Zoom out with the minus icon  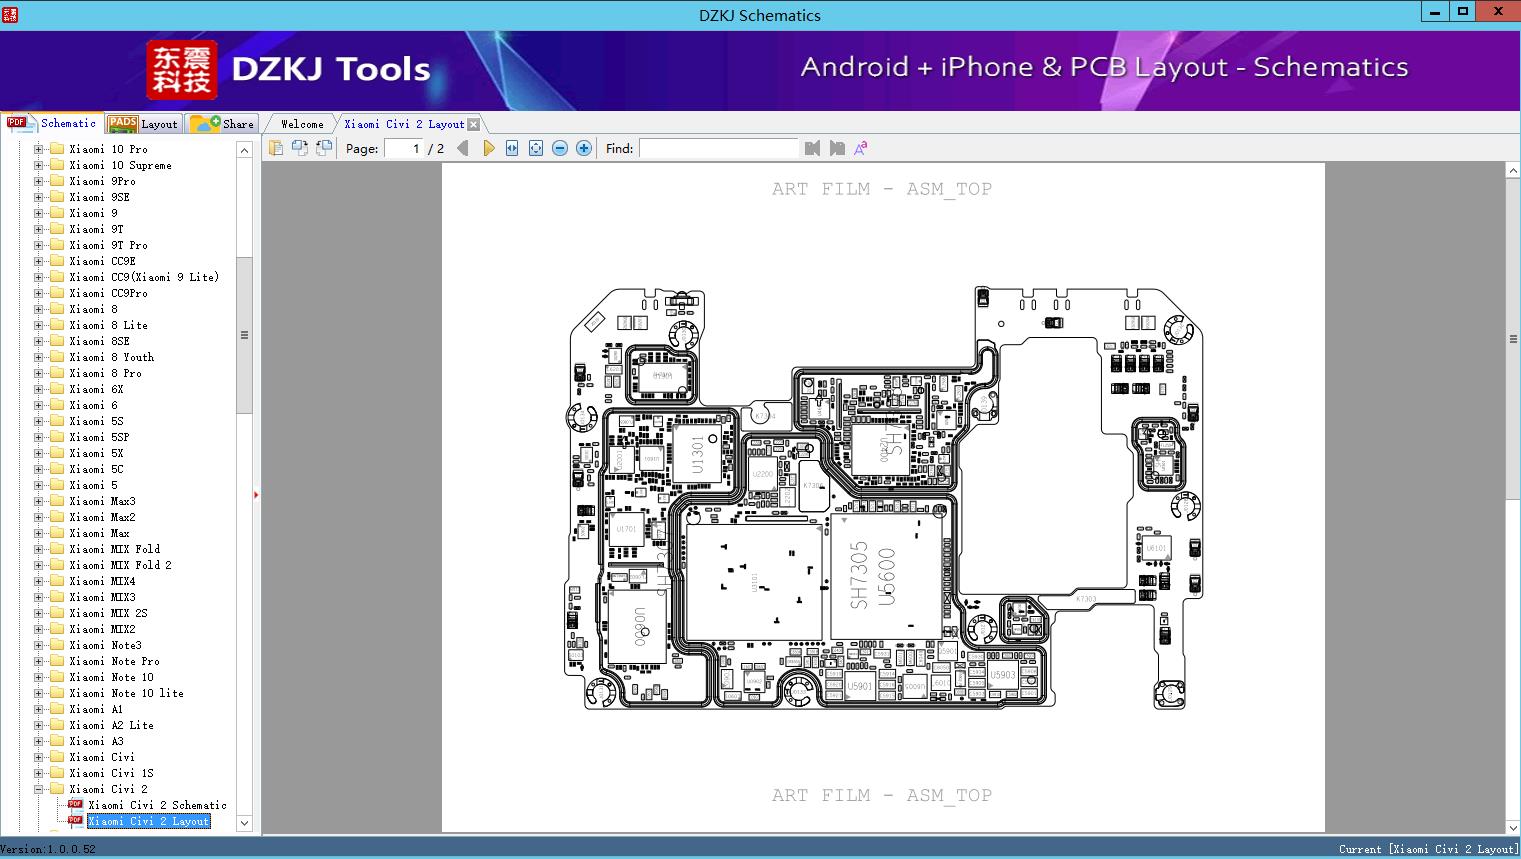(x=560, y=148)
